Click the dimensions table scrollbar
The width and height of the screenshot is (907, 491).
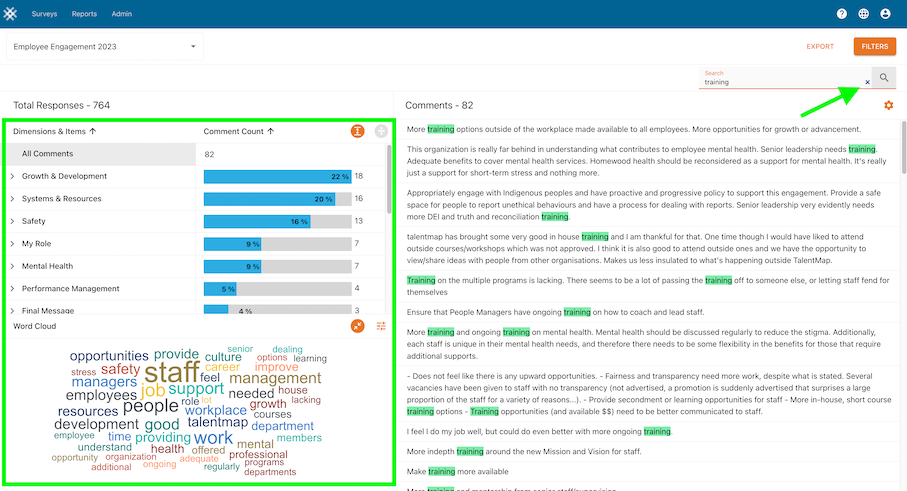(x=389, y=179)
